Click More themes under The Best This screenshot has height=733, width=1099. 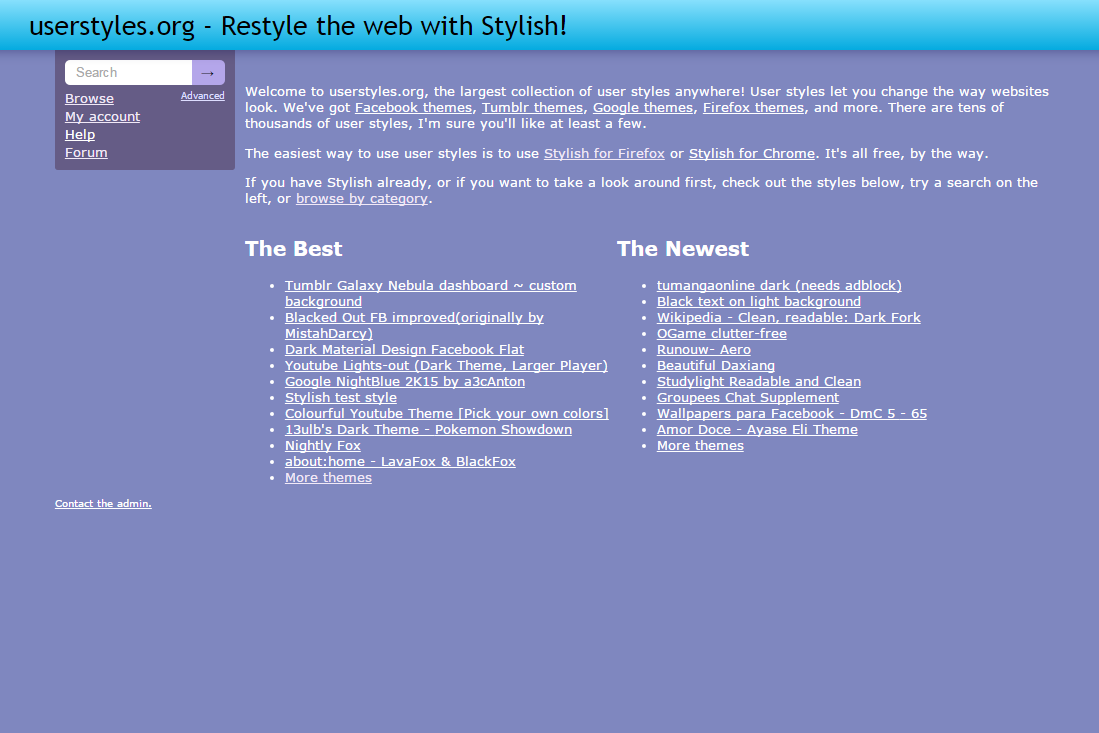(328, 478)
